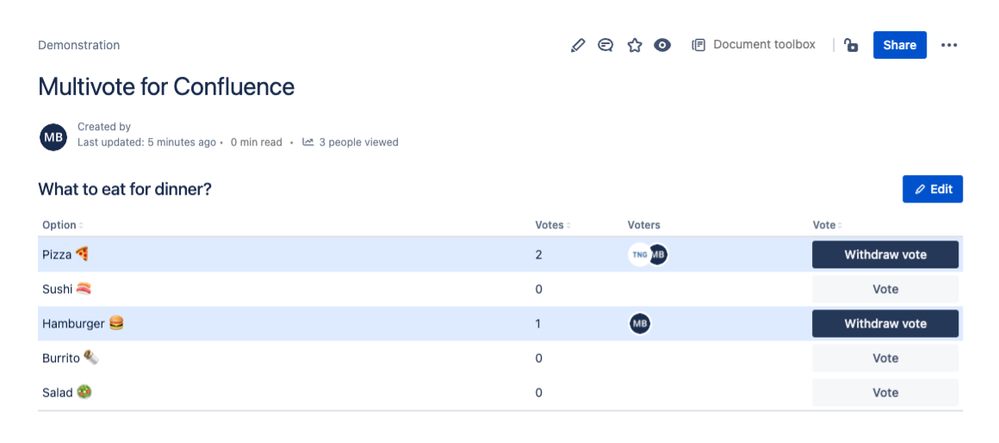Open the three-dots more actions menu
This screenshot has width=999, height=443.
pyautogui.click(x=949, y=45)
